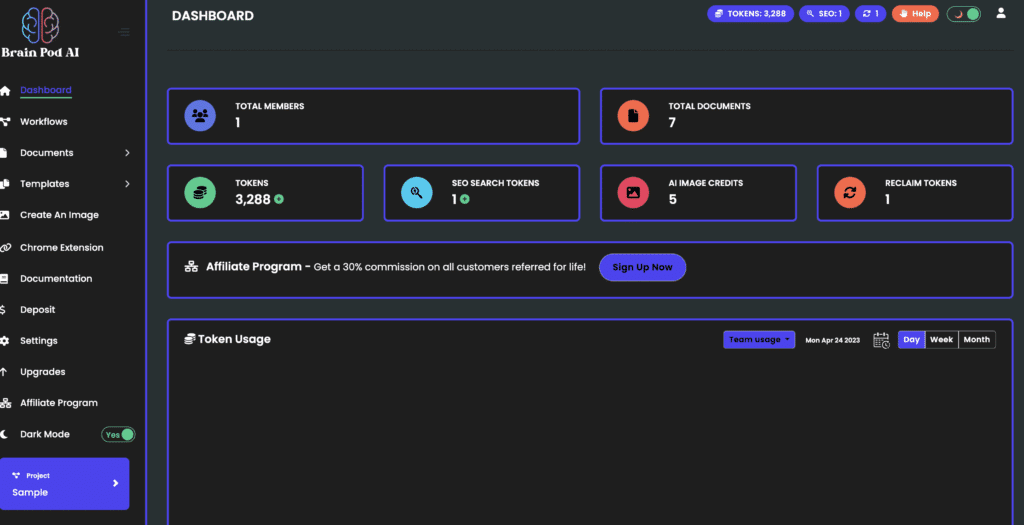Click the user profile icon in header
The width and height of the screenshot is (1024, 525).
1001,14
